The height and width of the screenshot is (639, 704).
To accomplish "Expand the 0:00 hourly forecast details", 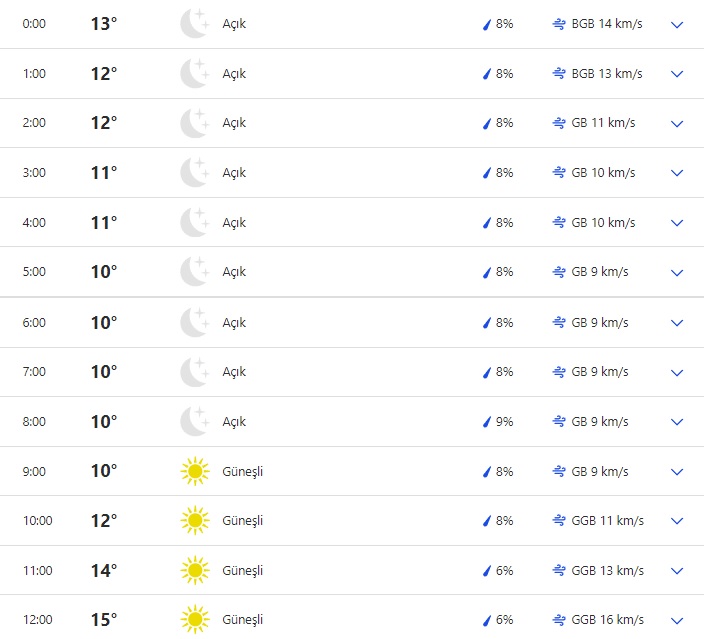I will click(x=677, y=24).
